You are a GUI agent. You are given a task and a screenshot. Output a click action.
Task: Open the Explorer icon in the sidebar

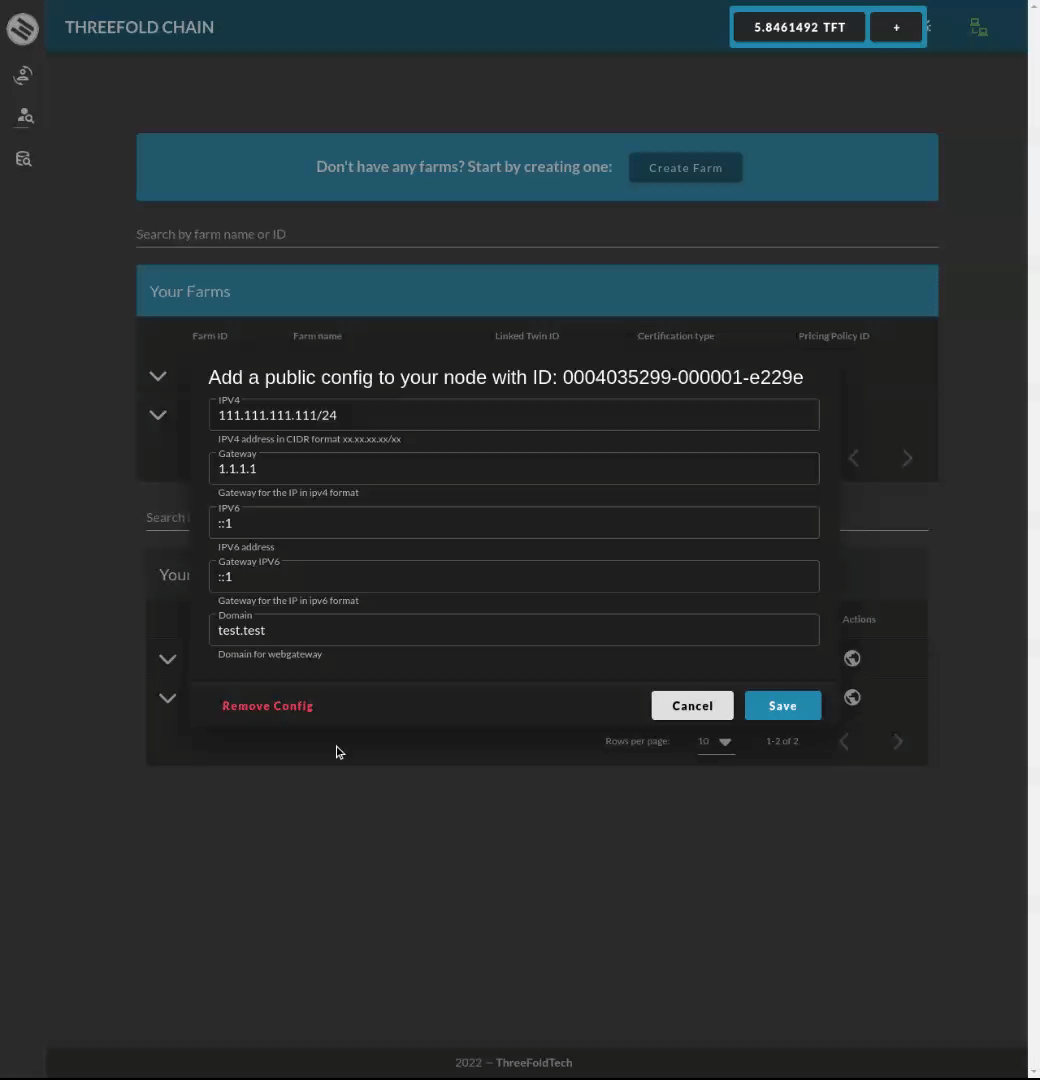22,158
